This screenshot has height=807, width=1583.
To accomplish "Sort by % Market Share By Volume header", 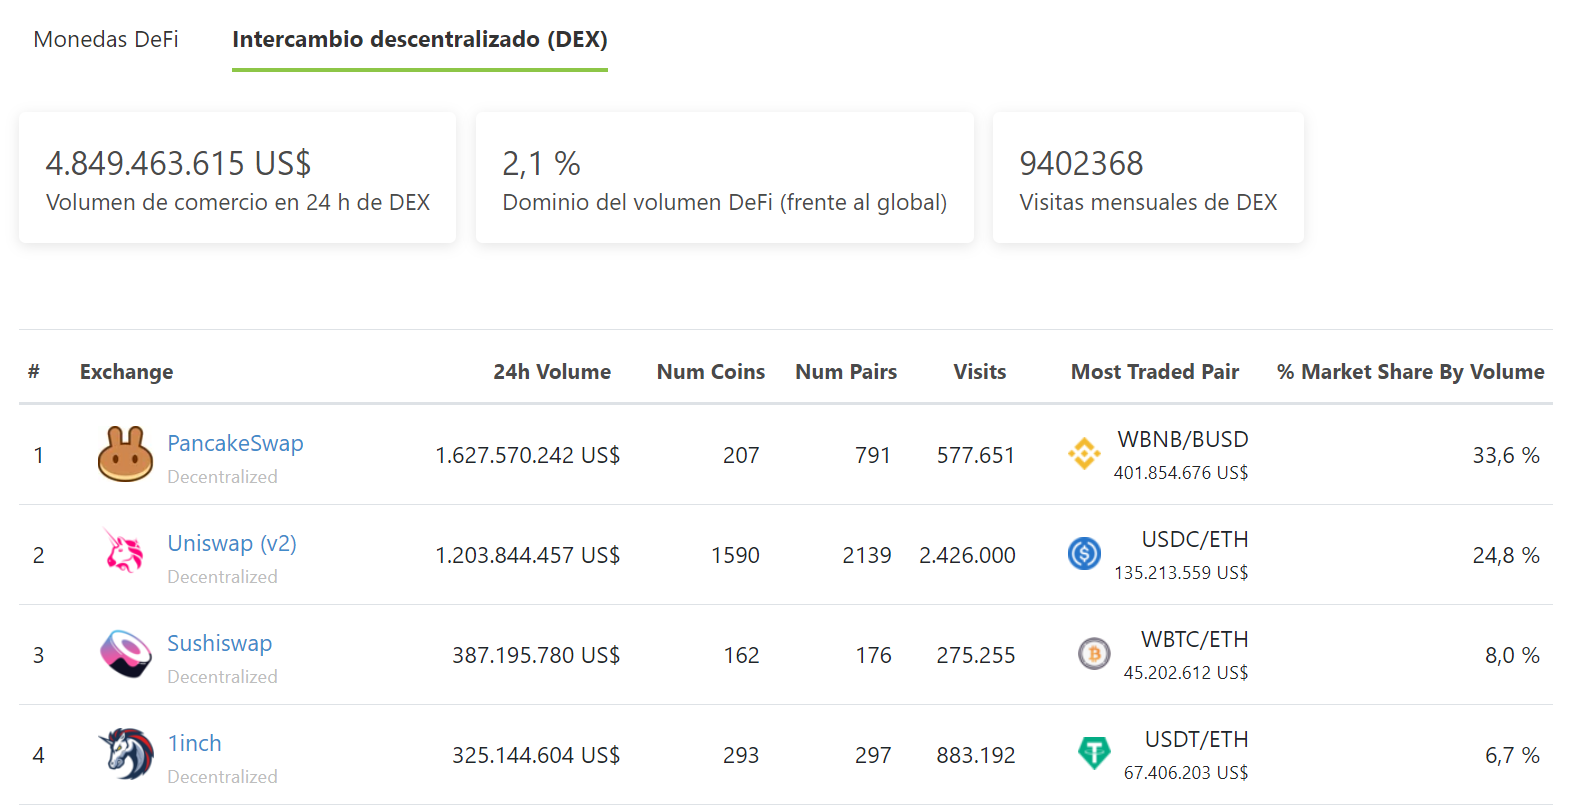I will point(1411,372).
